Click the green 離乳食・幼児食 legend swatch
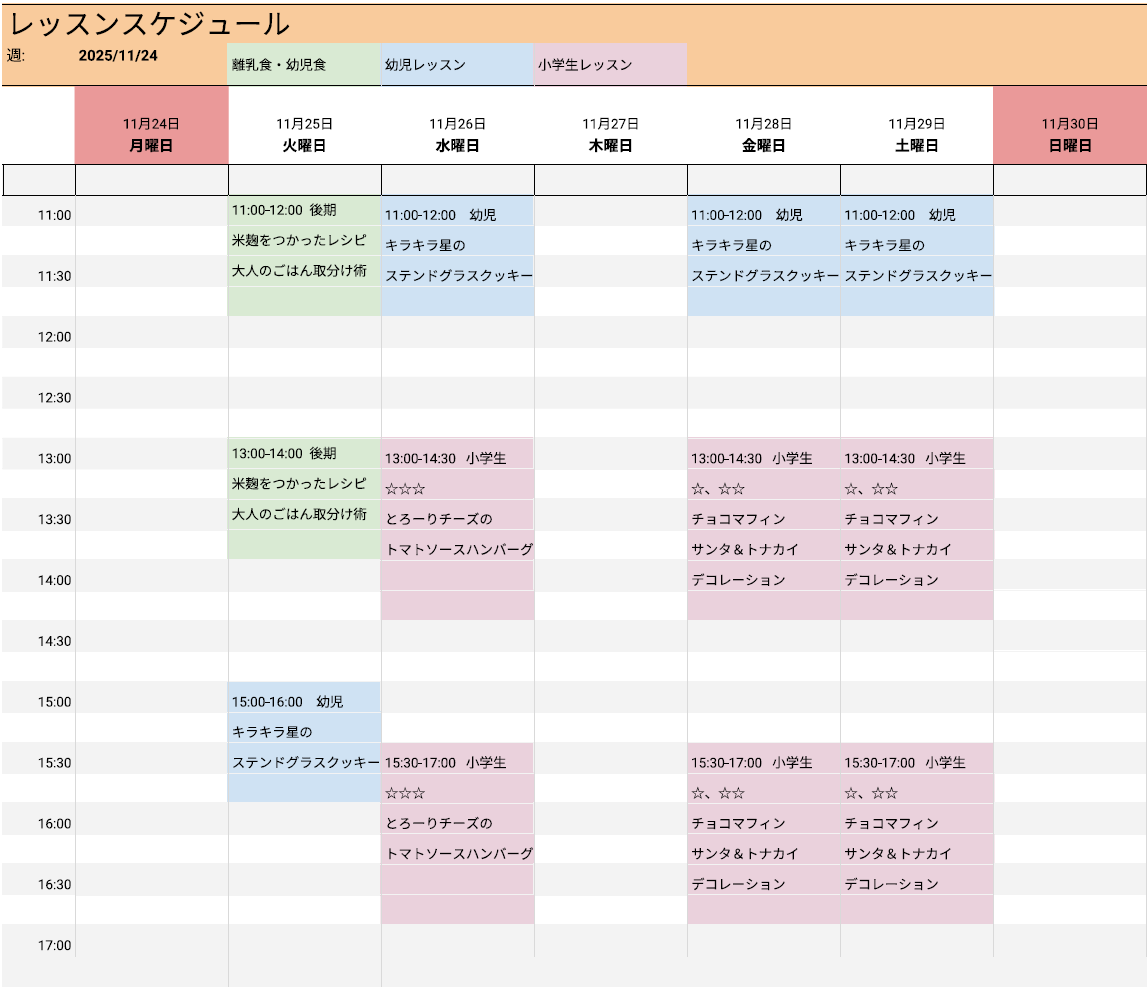 pyautogui.click(x=304, y=65)
